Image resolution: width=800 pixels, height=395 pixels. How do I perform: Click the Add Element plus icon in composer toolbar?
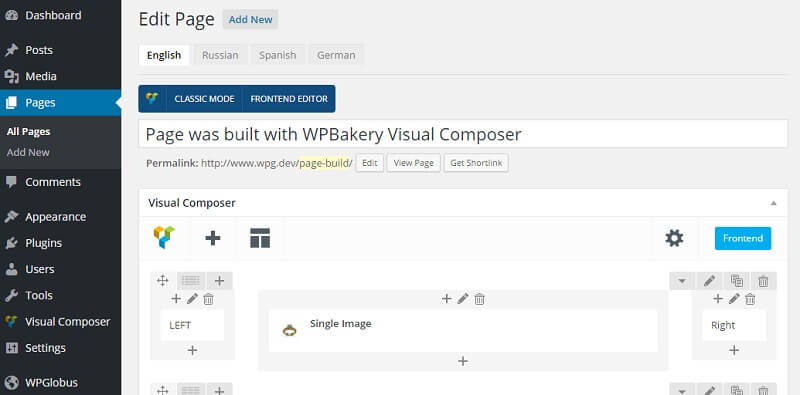pos(213,238)
